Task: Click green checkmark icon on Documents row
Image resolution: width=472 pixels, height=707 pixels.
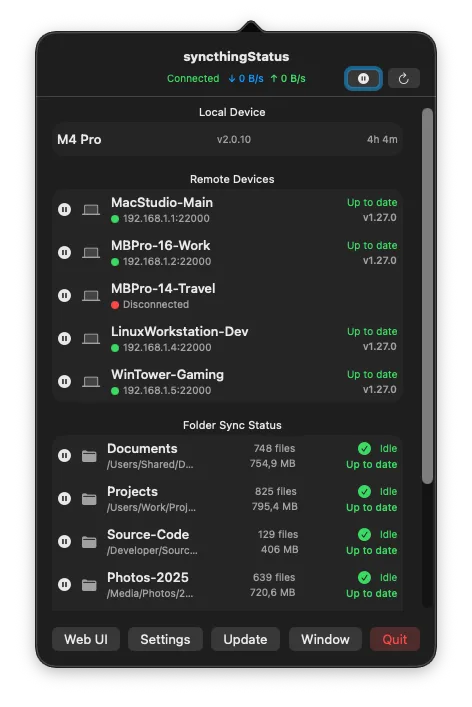Action: [x=364, y=449]
